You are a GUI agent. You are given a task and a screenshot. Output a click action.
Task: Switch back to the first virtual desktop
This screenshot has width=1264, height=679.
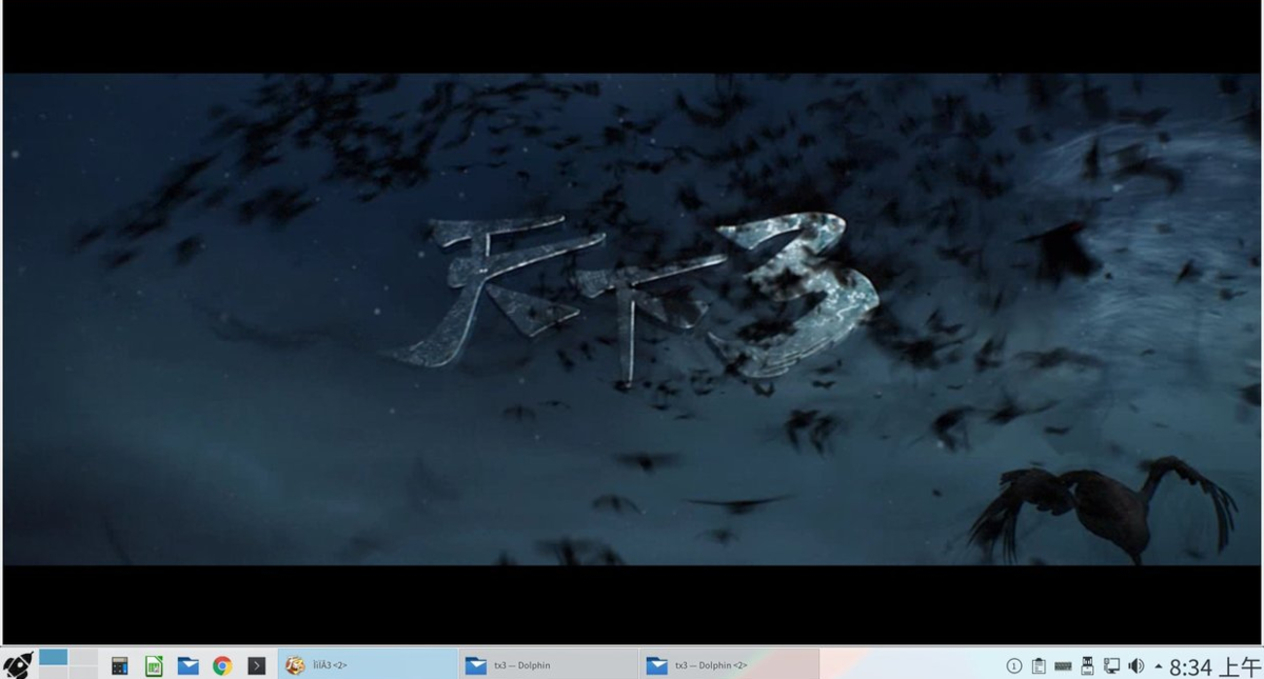[53, 658]
